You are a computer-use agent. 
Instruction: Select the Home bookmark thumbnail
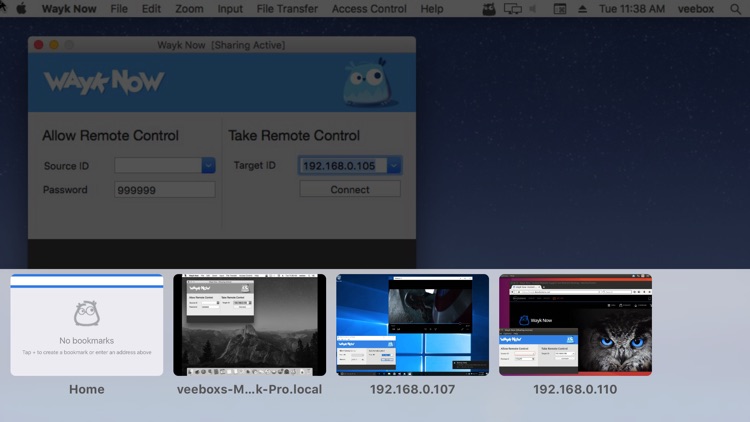[87, 325]
